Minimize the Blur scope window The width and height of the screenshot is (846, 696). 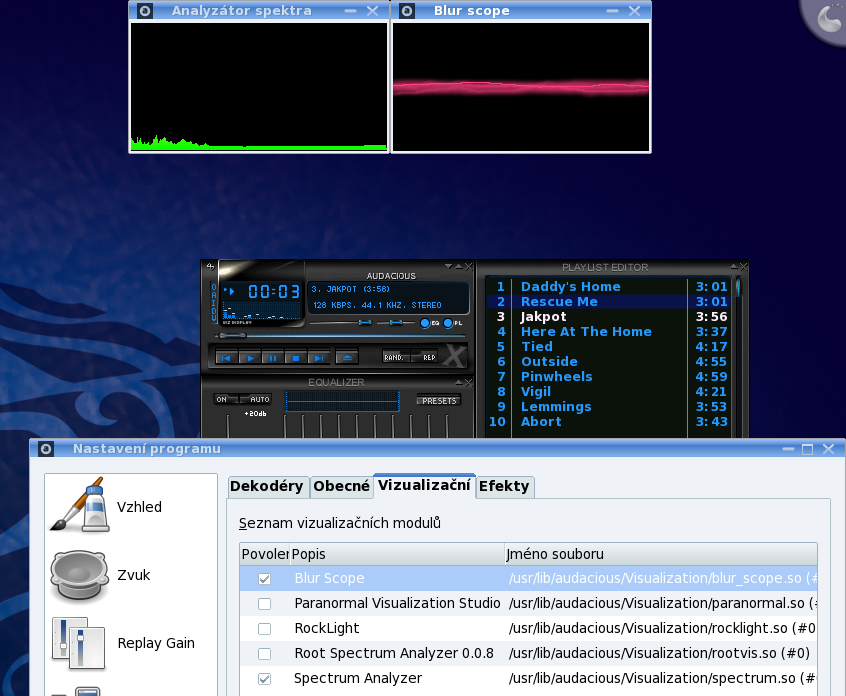coord(612,11)
